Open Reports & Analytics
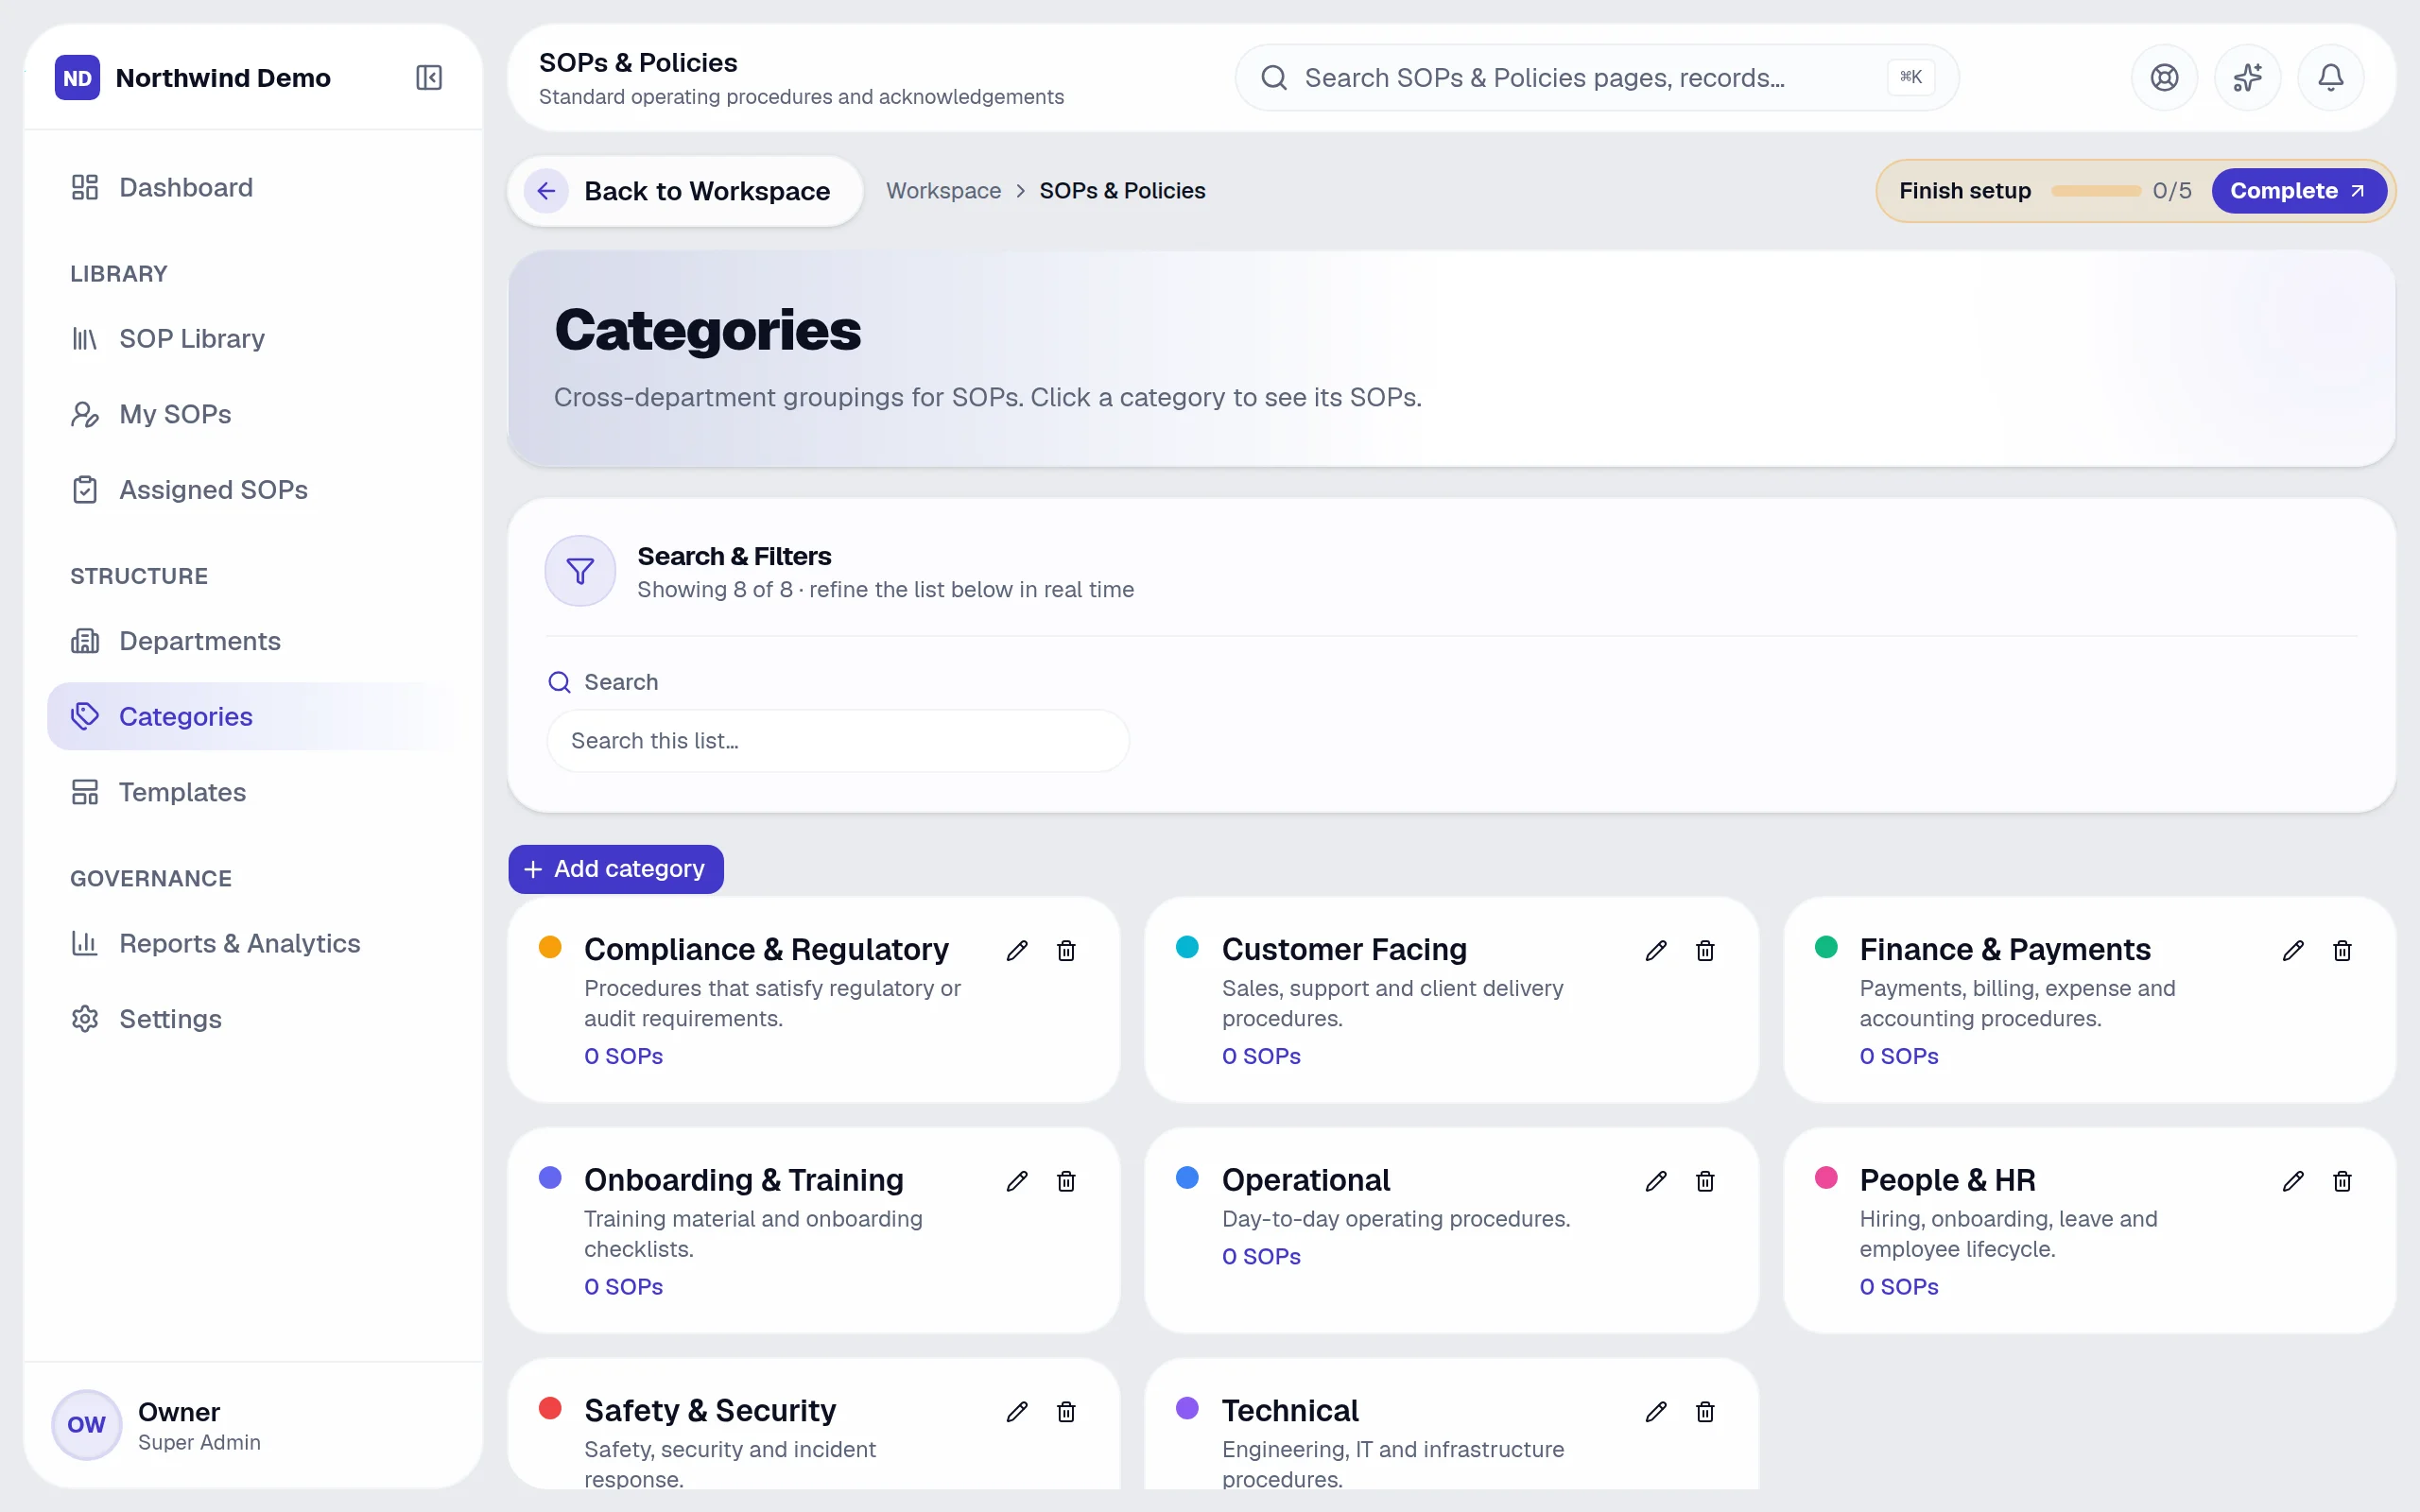Screen dimensions: 2420x1512 [x=253, y=943]
